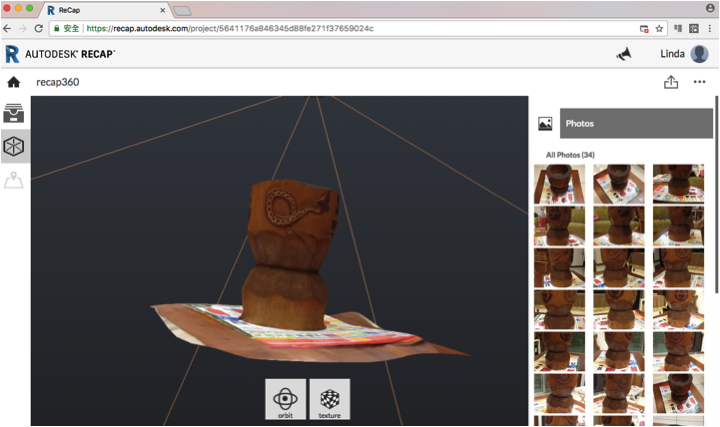Click the URL address bar

point(358,28)
